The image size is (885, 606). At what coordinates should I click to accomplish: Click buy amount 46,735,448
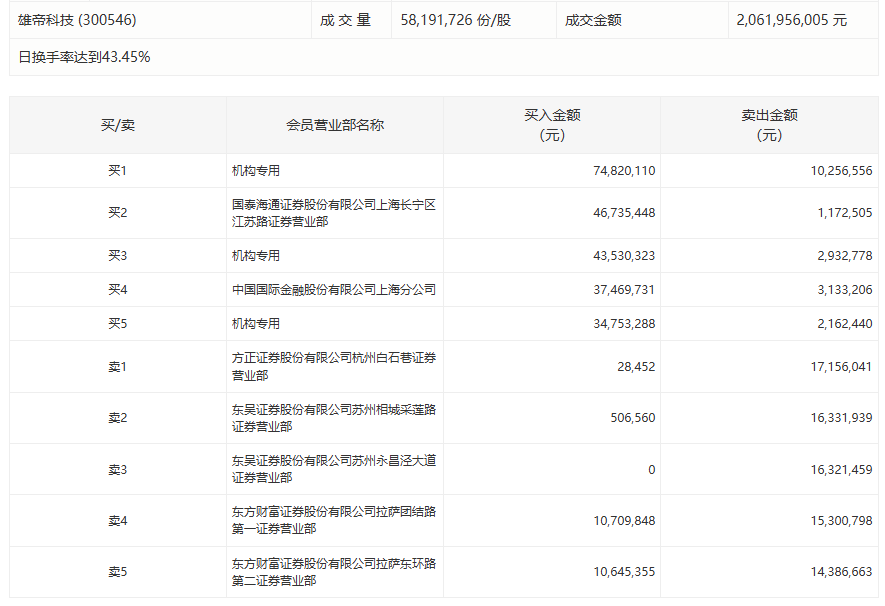[624, 213]
